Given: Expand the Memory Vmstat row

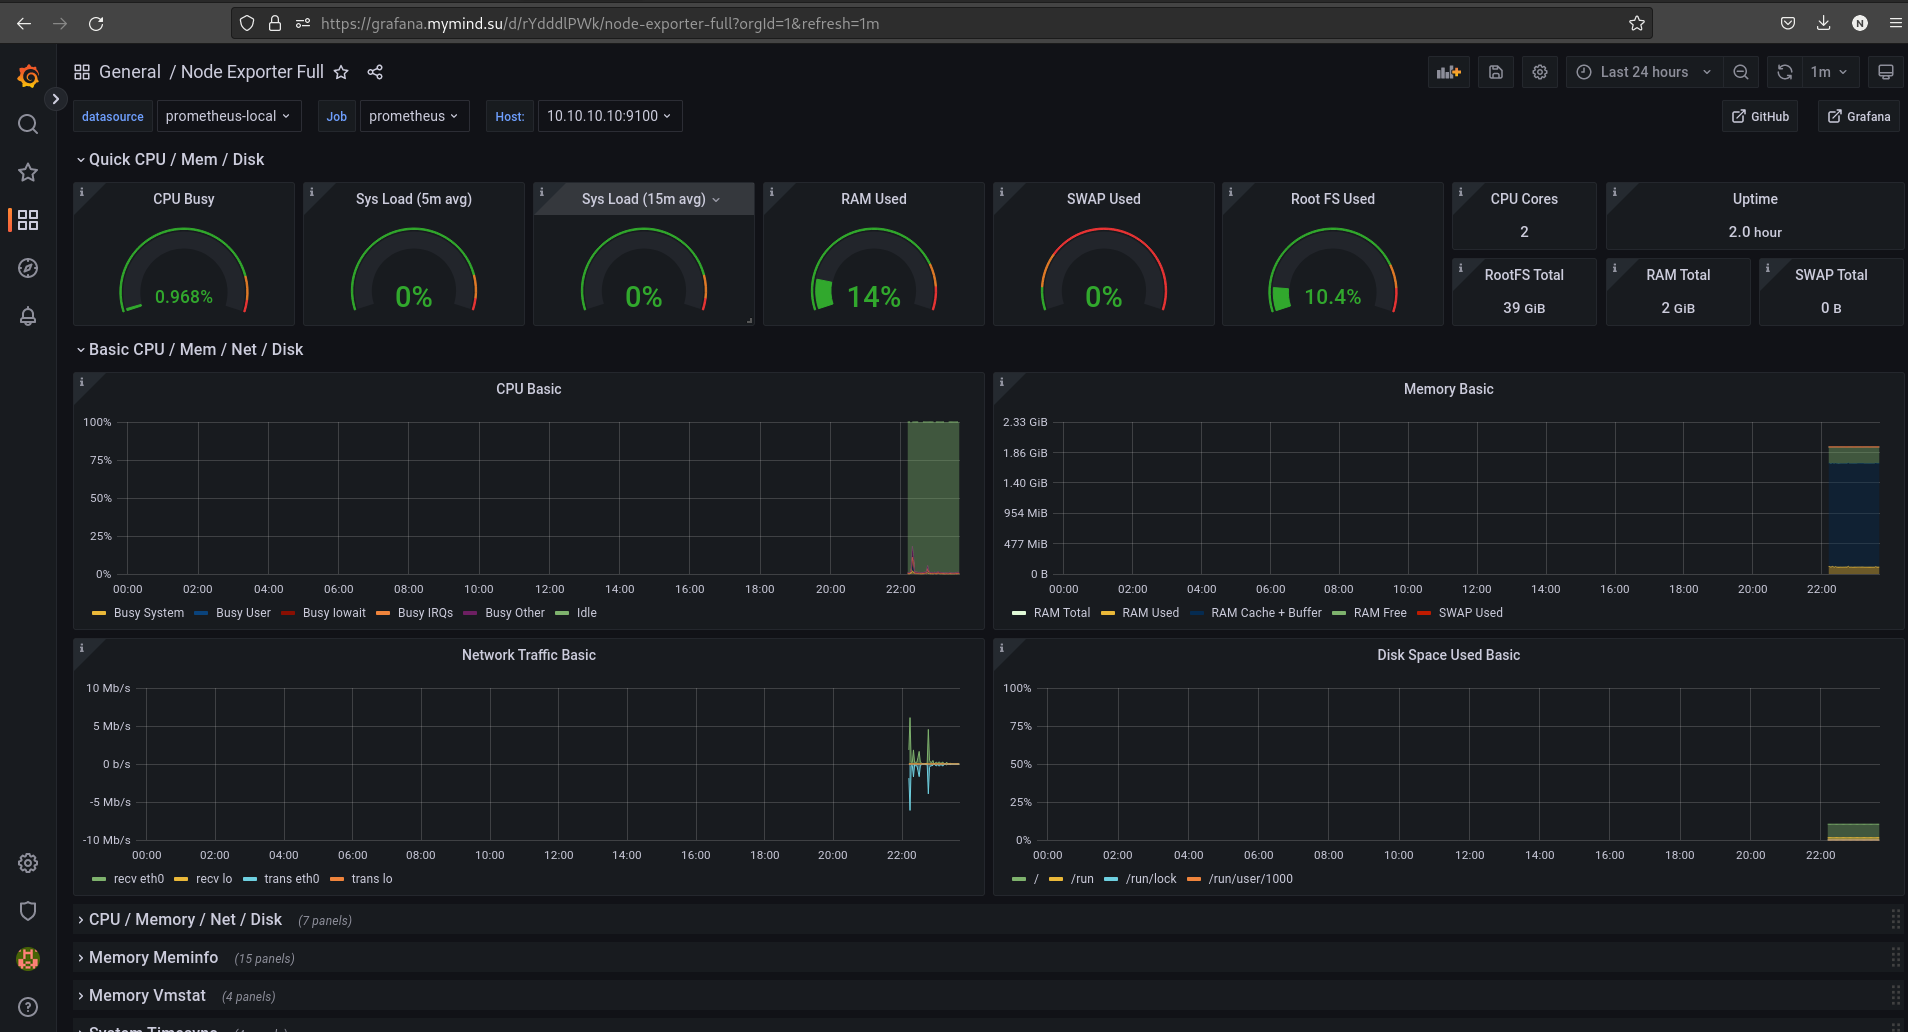Looking at the screenshot, I should [142, 996].
